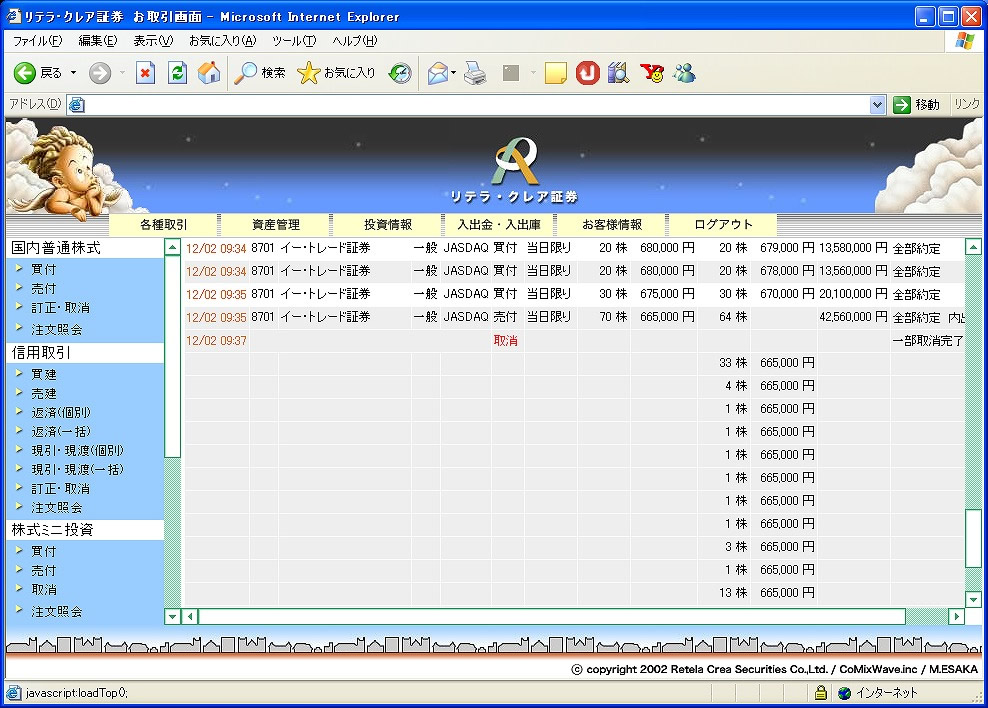Click the address bar input field
Viewport: 988px width, 708px height.
click(477, 105)
